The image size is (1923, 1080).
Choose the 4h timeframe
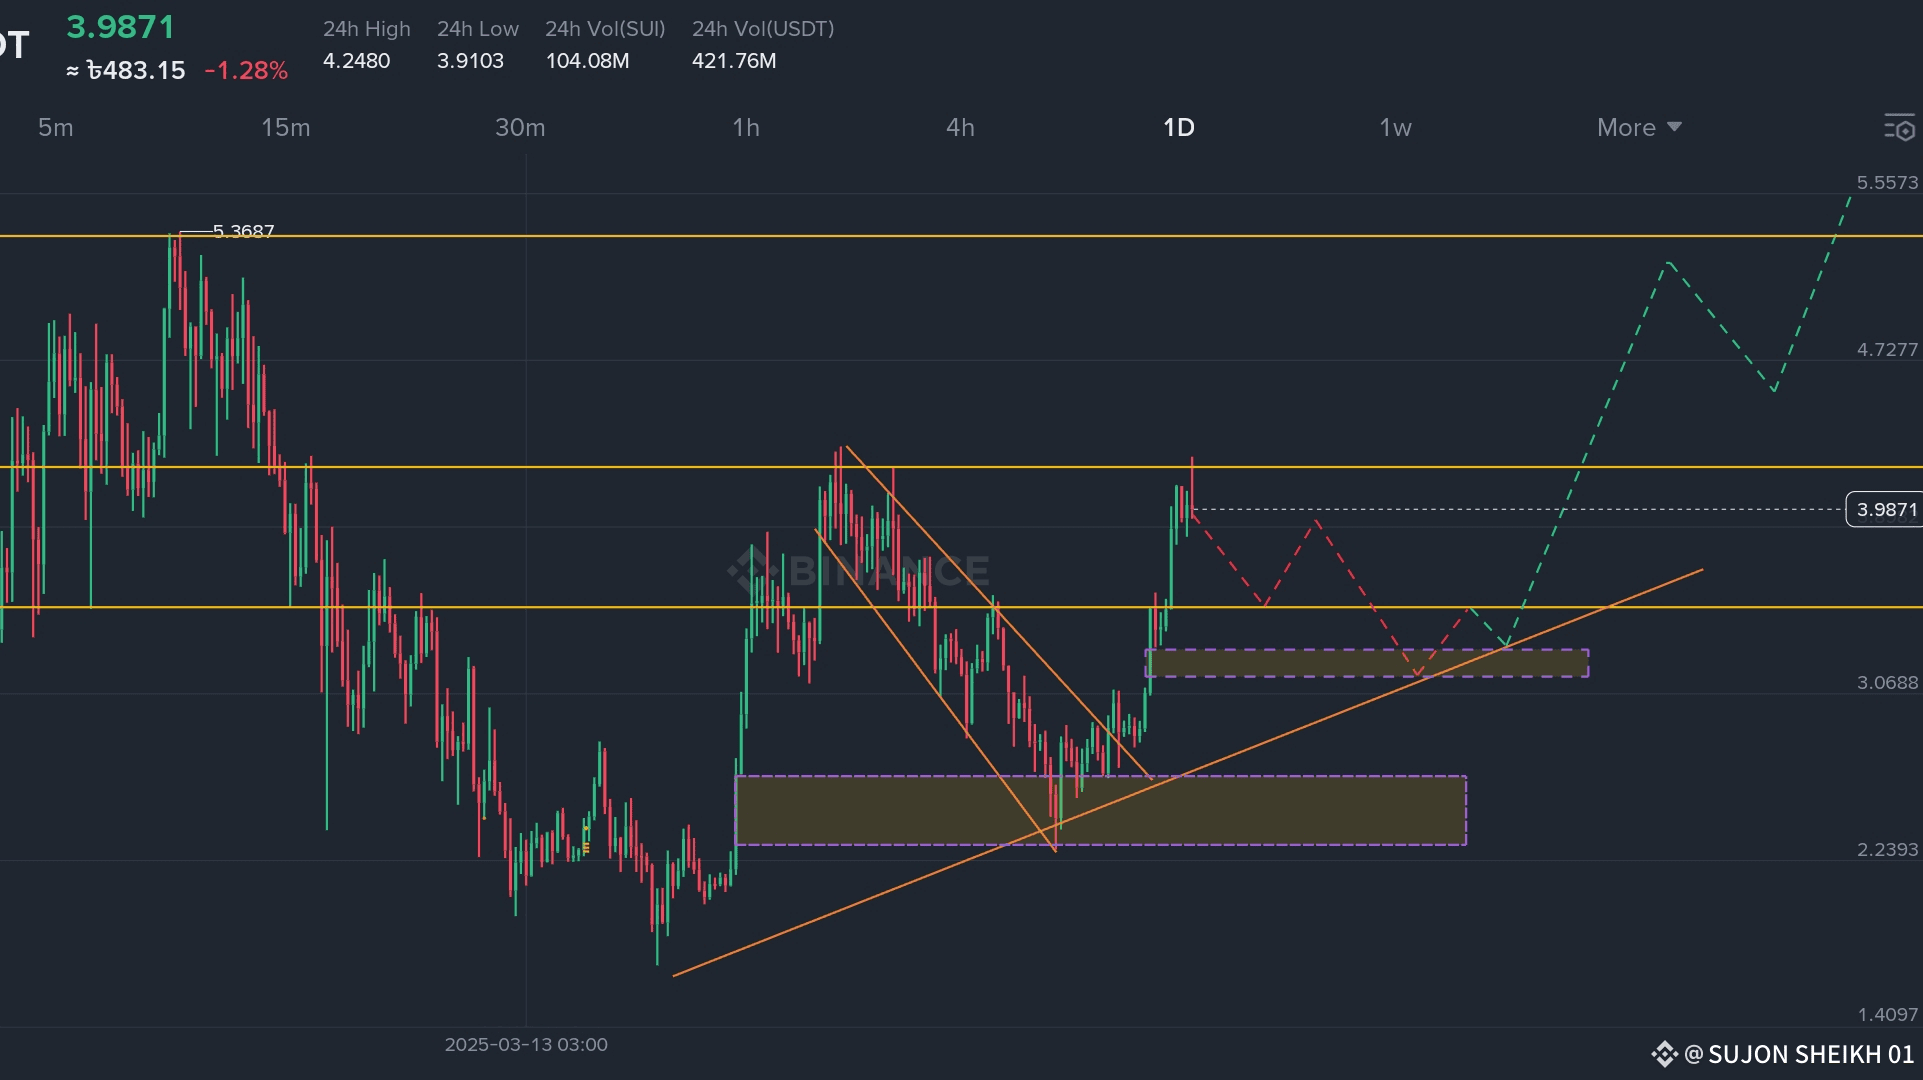[x=960, y=128]
